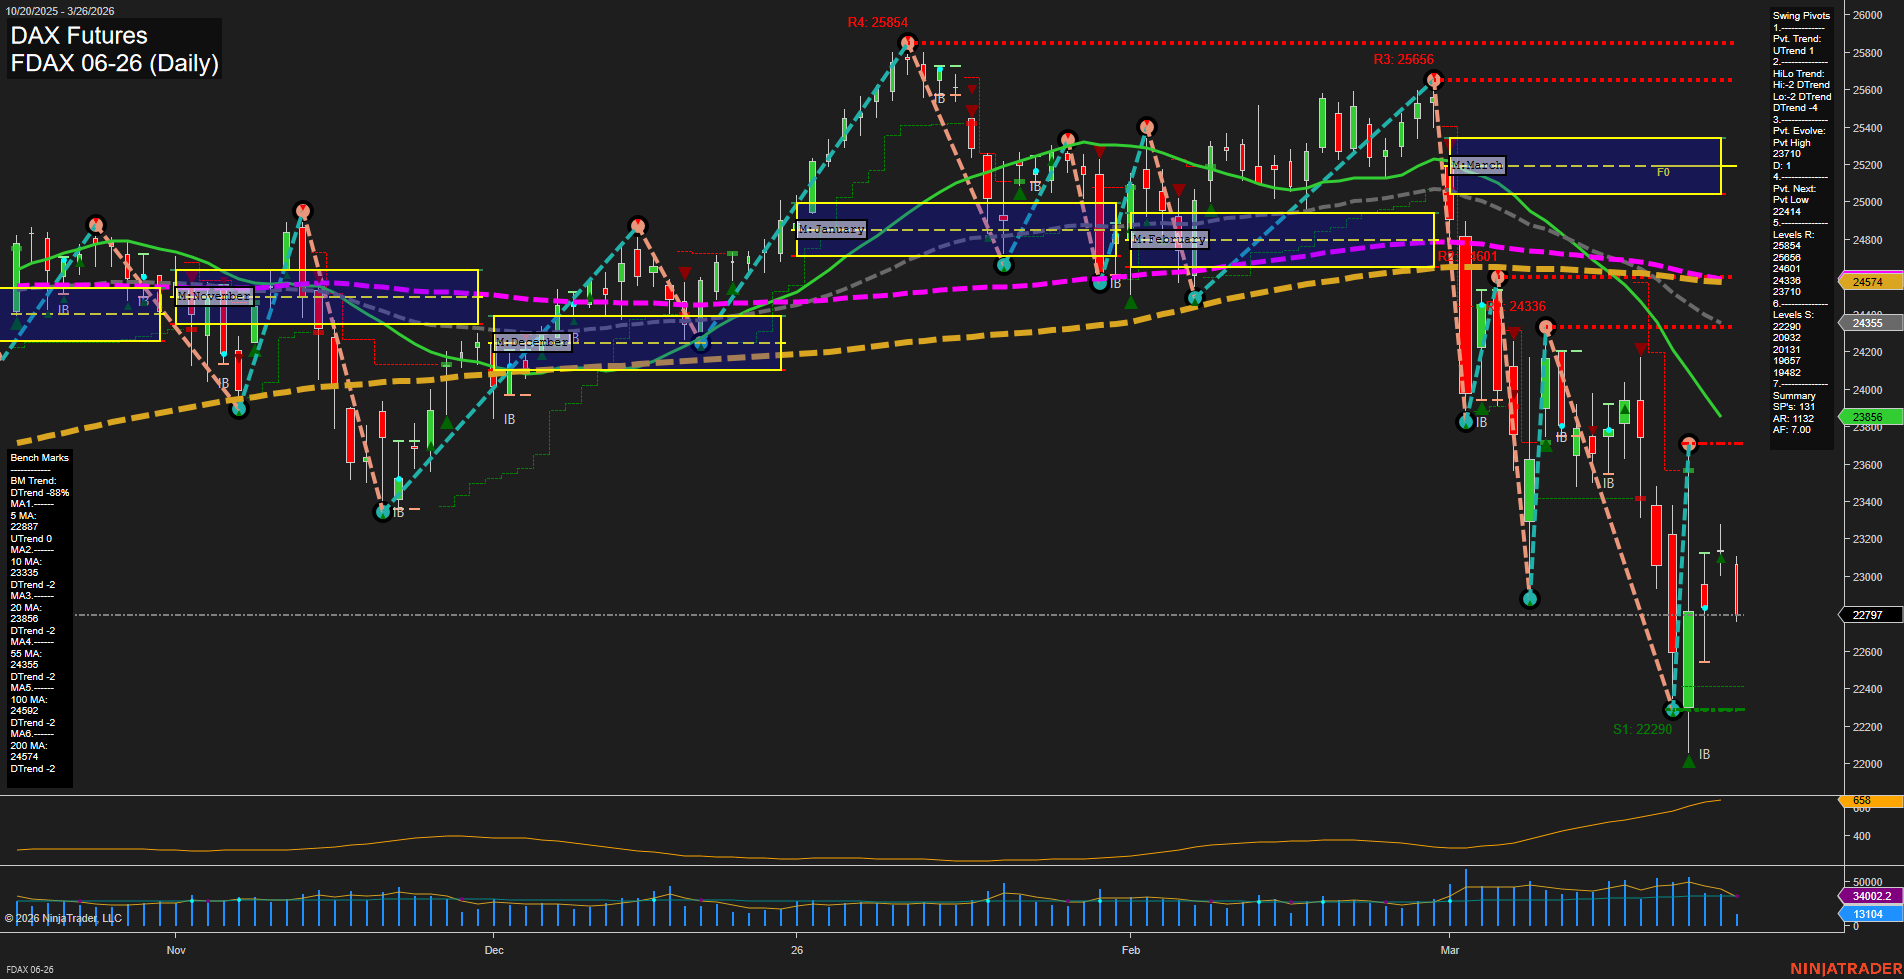
Task: Click the SP's: 131 summary value
Action: [1794, 407]
